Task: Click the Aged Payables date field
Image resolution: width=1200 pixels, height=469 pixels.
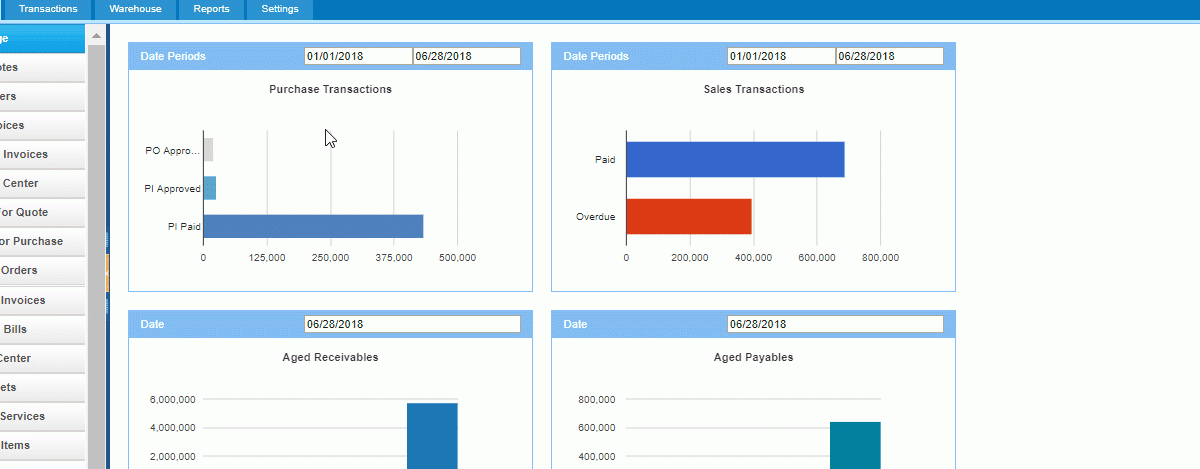Action: coord(836,324)
